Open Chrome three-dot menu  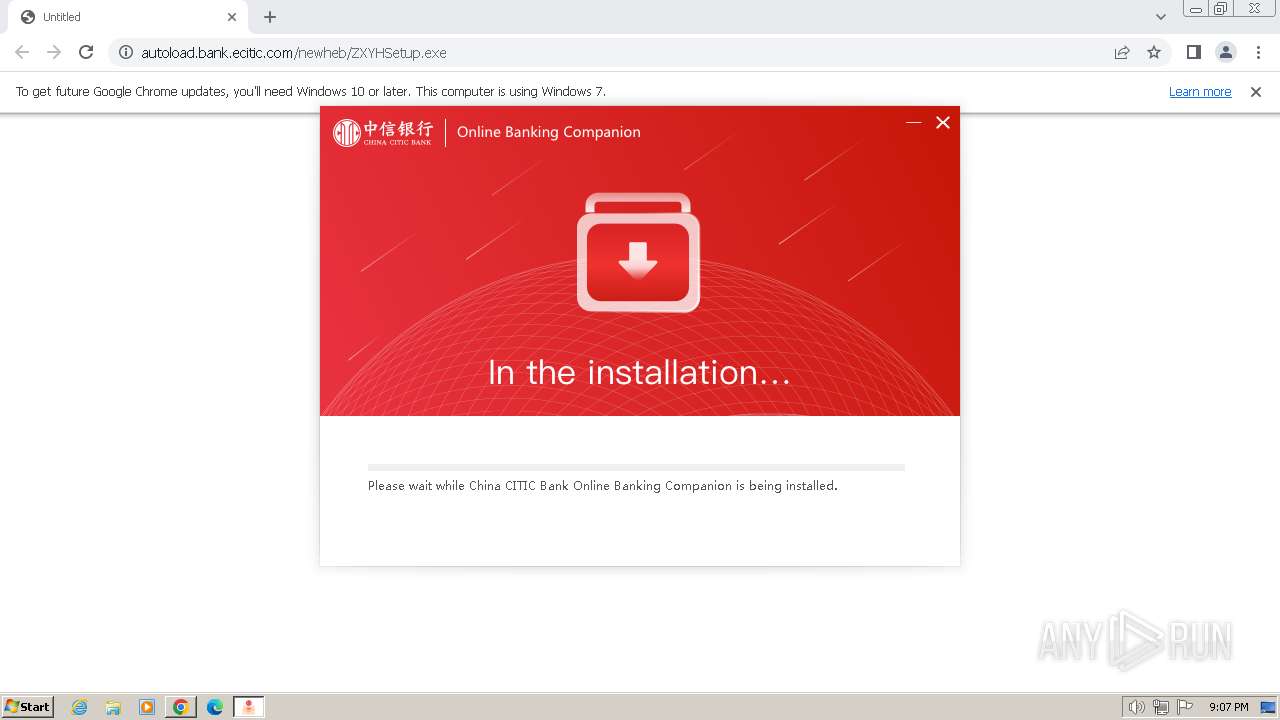click(1258, 52)
